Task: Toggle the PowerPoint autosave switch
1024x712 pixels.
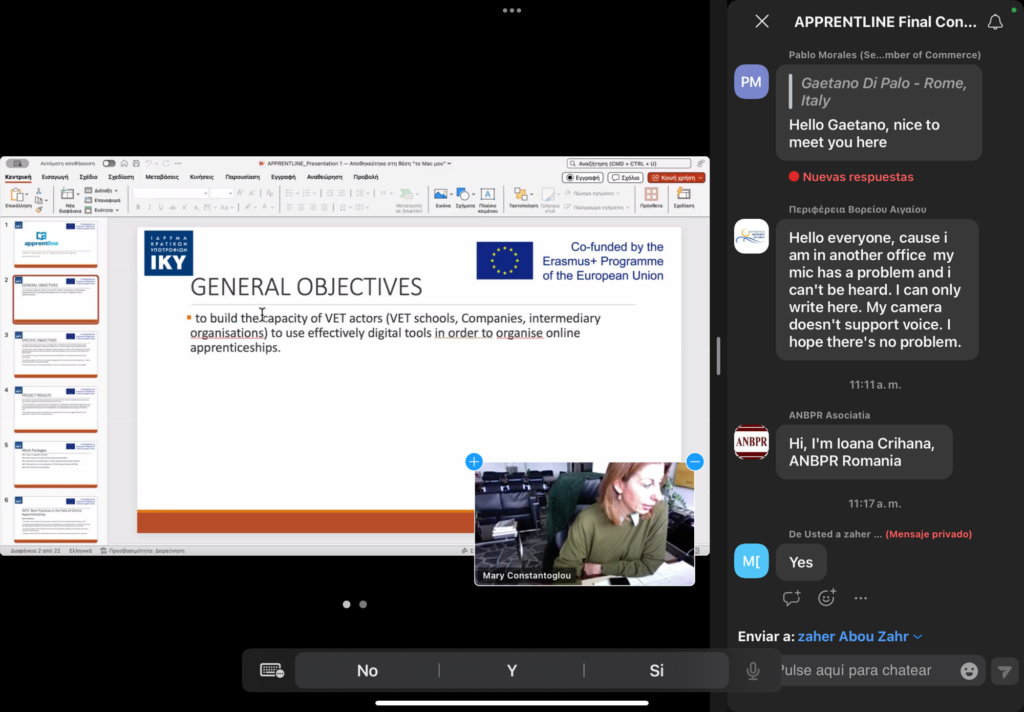Action: 109,163
